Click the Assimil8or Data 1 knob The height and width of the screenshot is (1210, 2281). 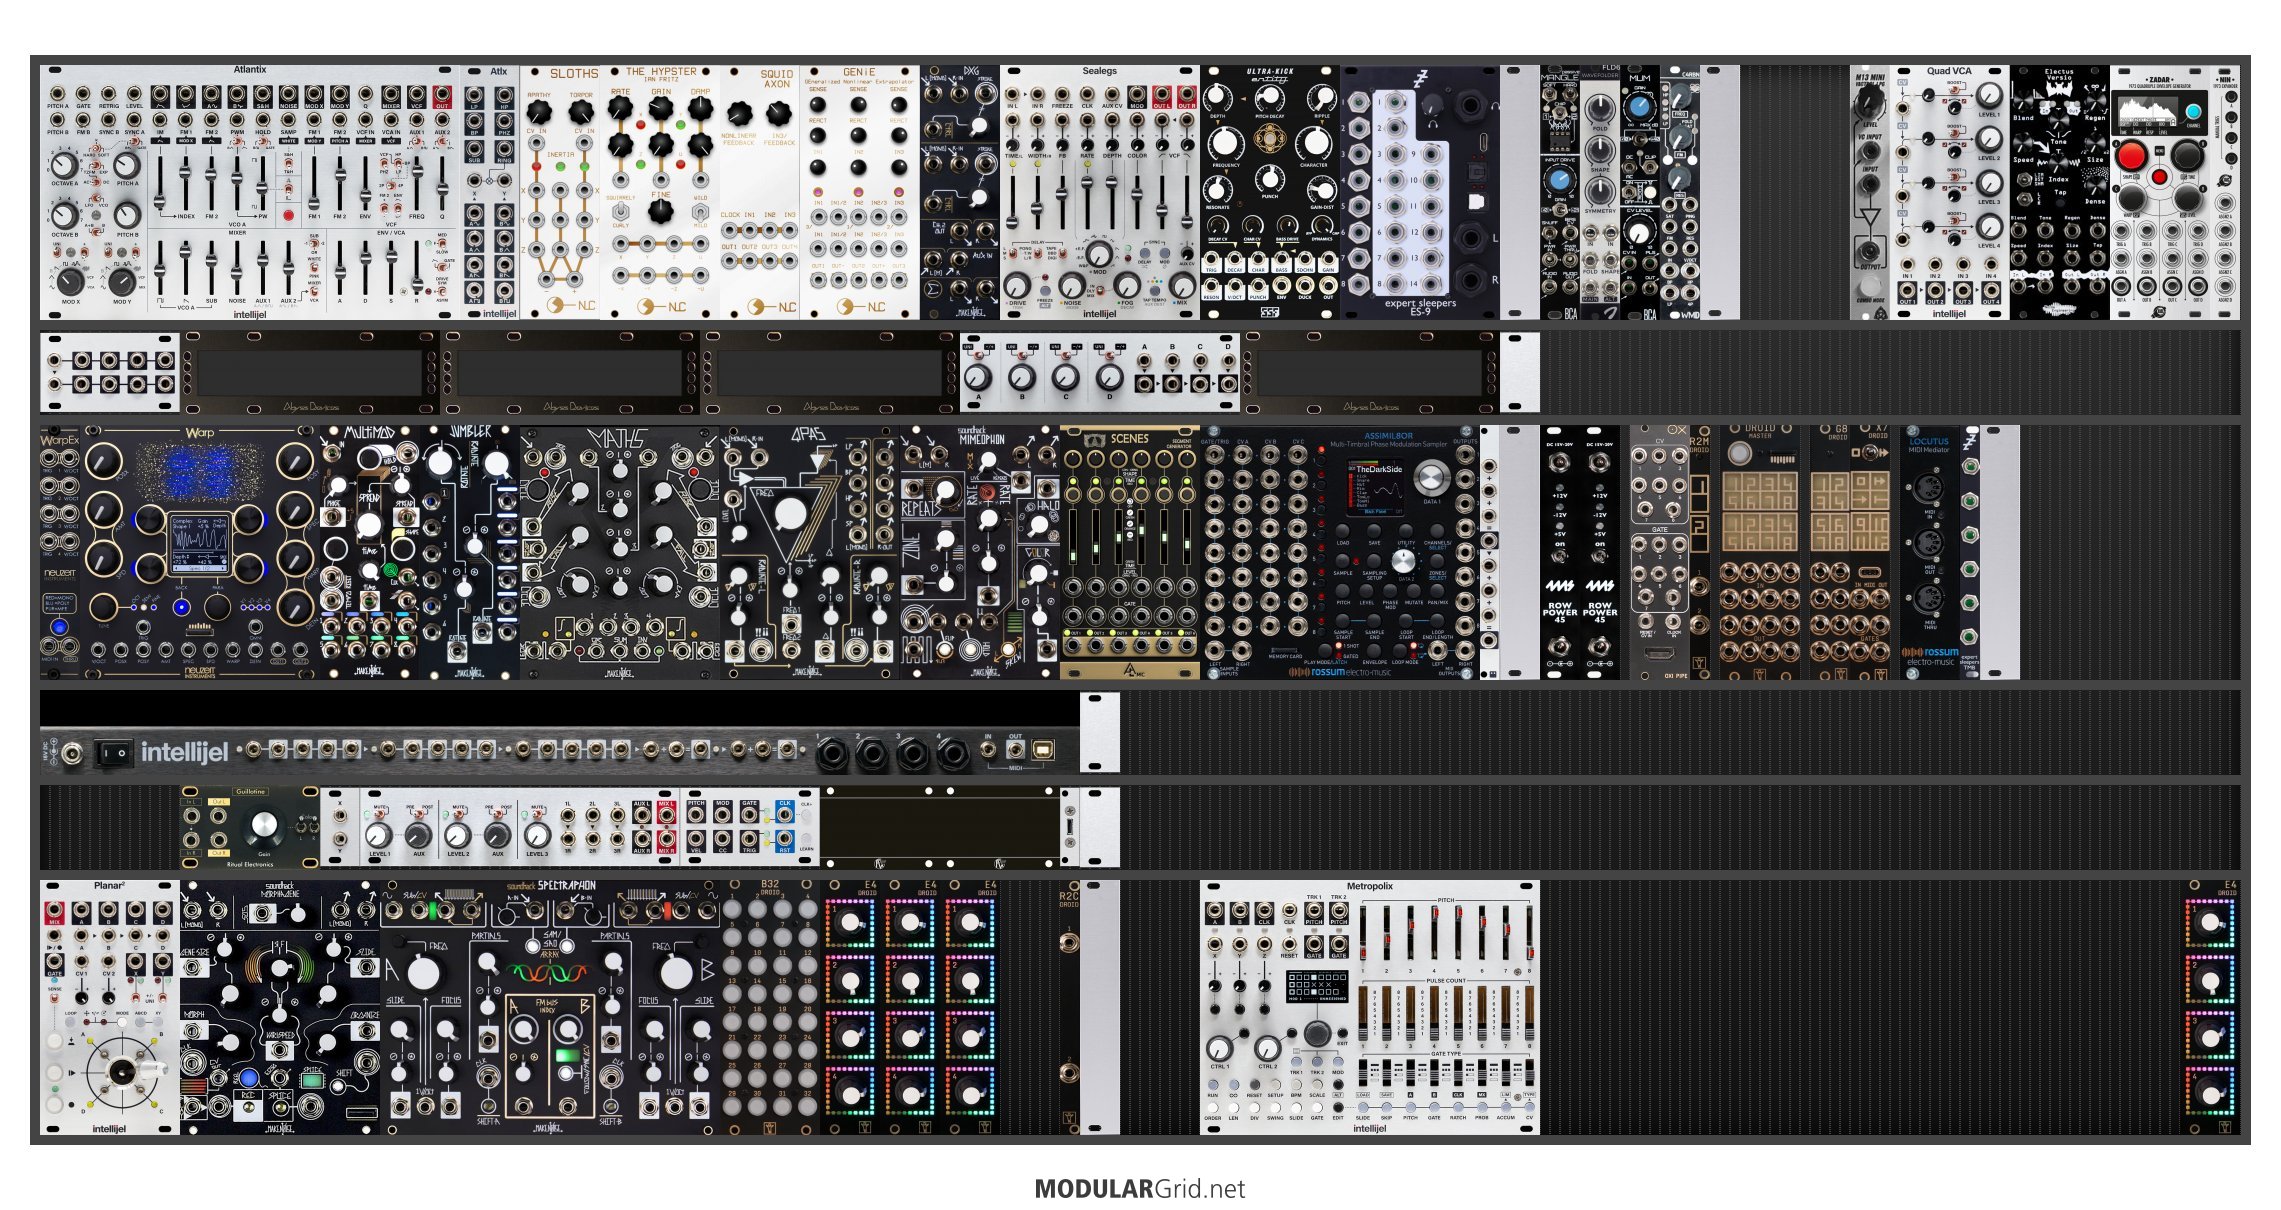click(1431, 478)
